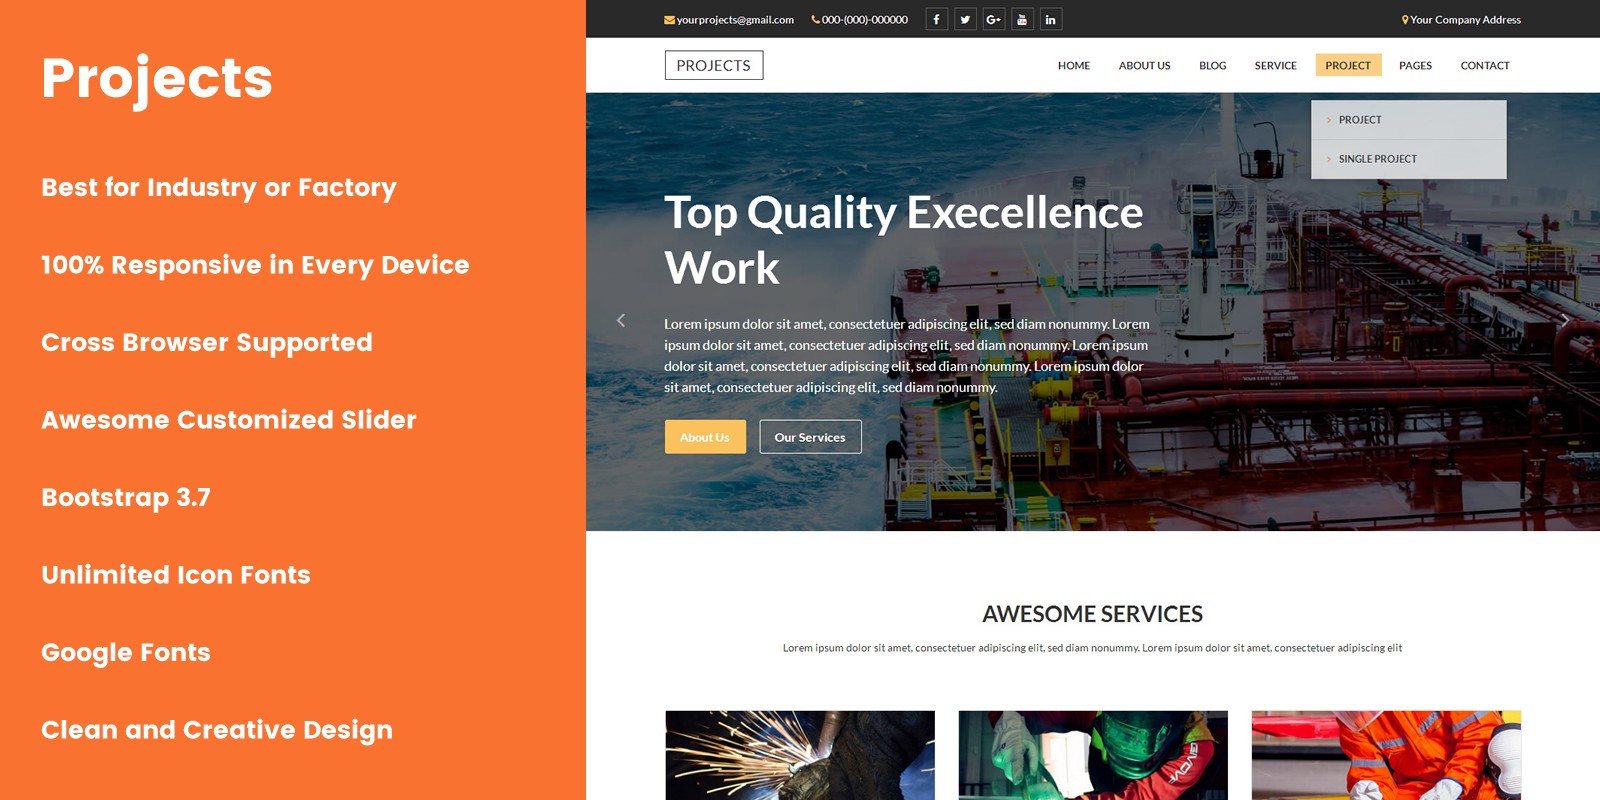Viewport: 1600px width, 800px height.
Task: Click the 000-(000)-000000 phone number
Action: (865, 20)
